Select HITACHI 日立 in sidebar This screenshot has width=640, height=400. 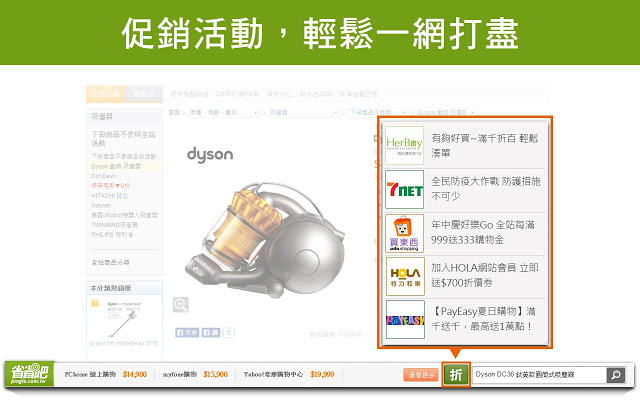coord(109,196)
